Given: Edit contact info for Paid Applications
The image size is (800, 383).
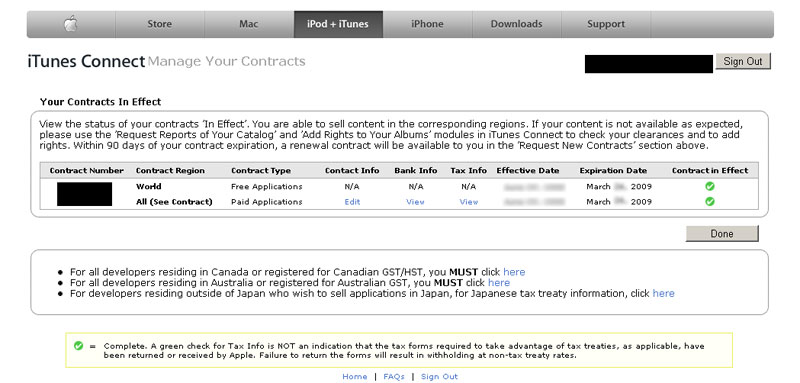Looking at the screenshot, I should [352, 202].
